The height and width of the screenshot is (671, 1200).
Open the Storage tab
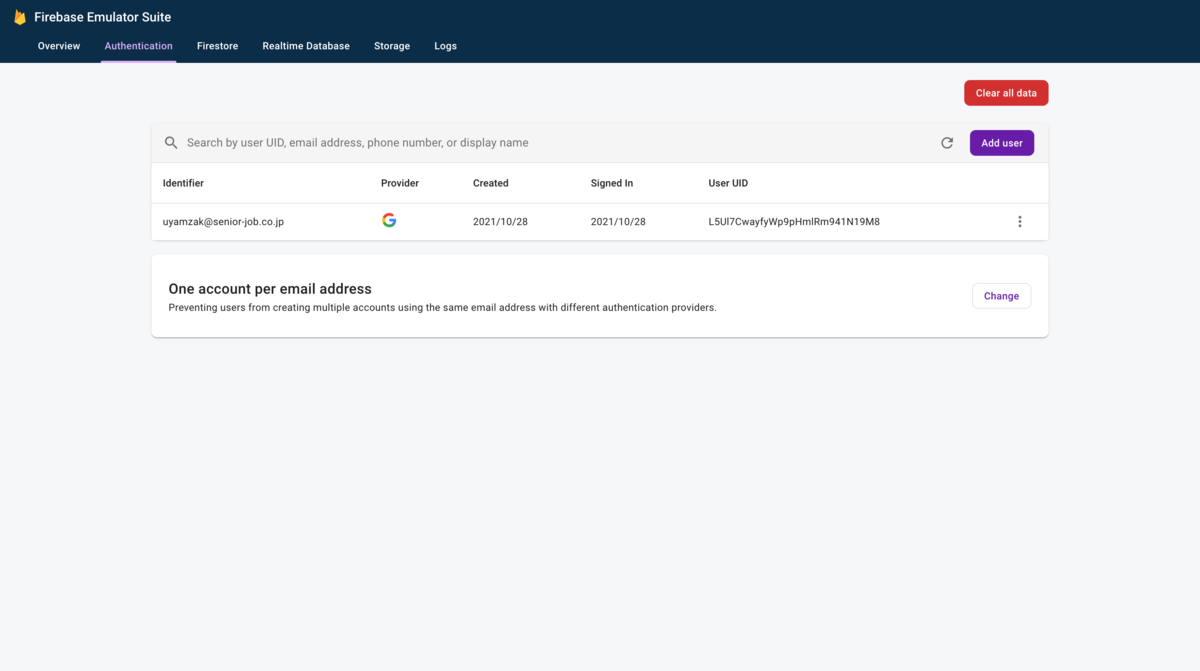pyautogui.click(x=392, y=46)
